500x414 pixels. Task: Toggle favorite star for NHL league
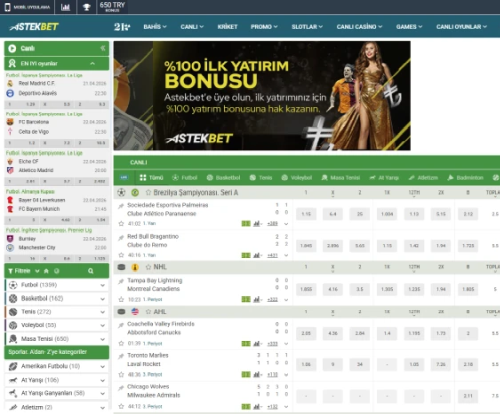tap(148, 267)
